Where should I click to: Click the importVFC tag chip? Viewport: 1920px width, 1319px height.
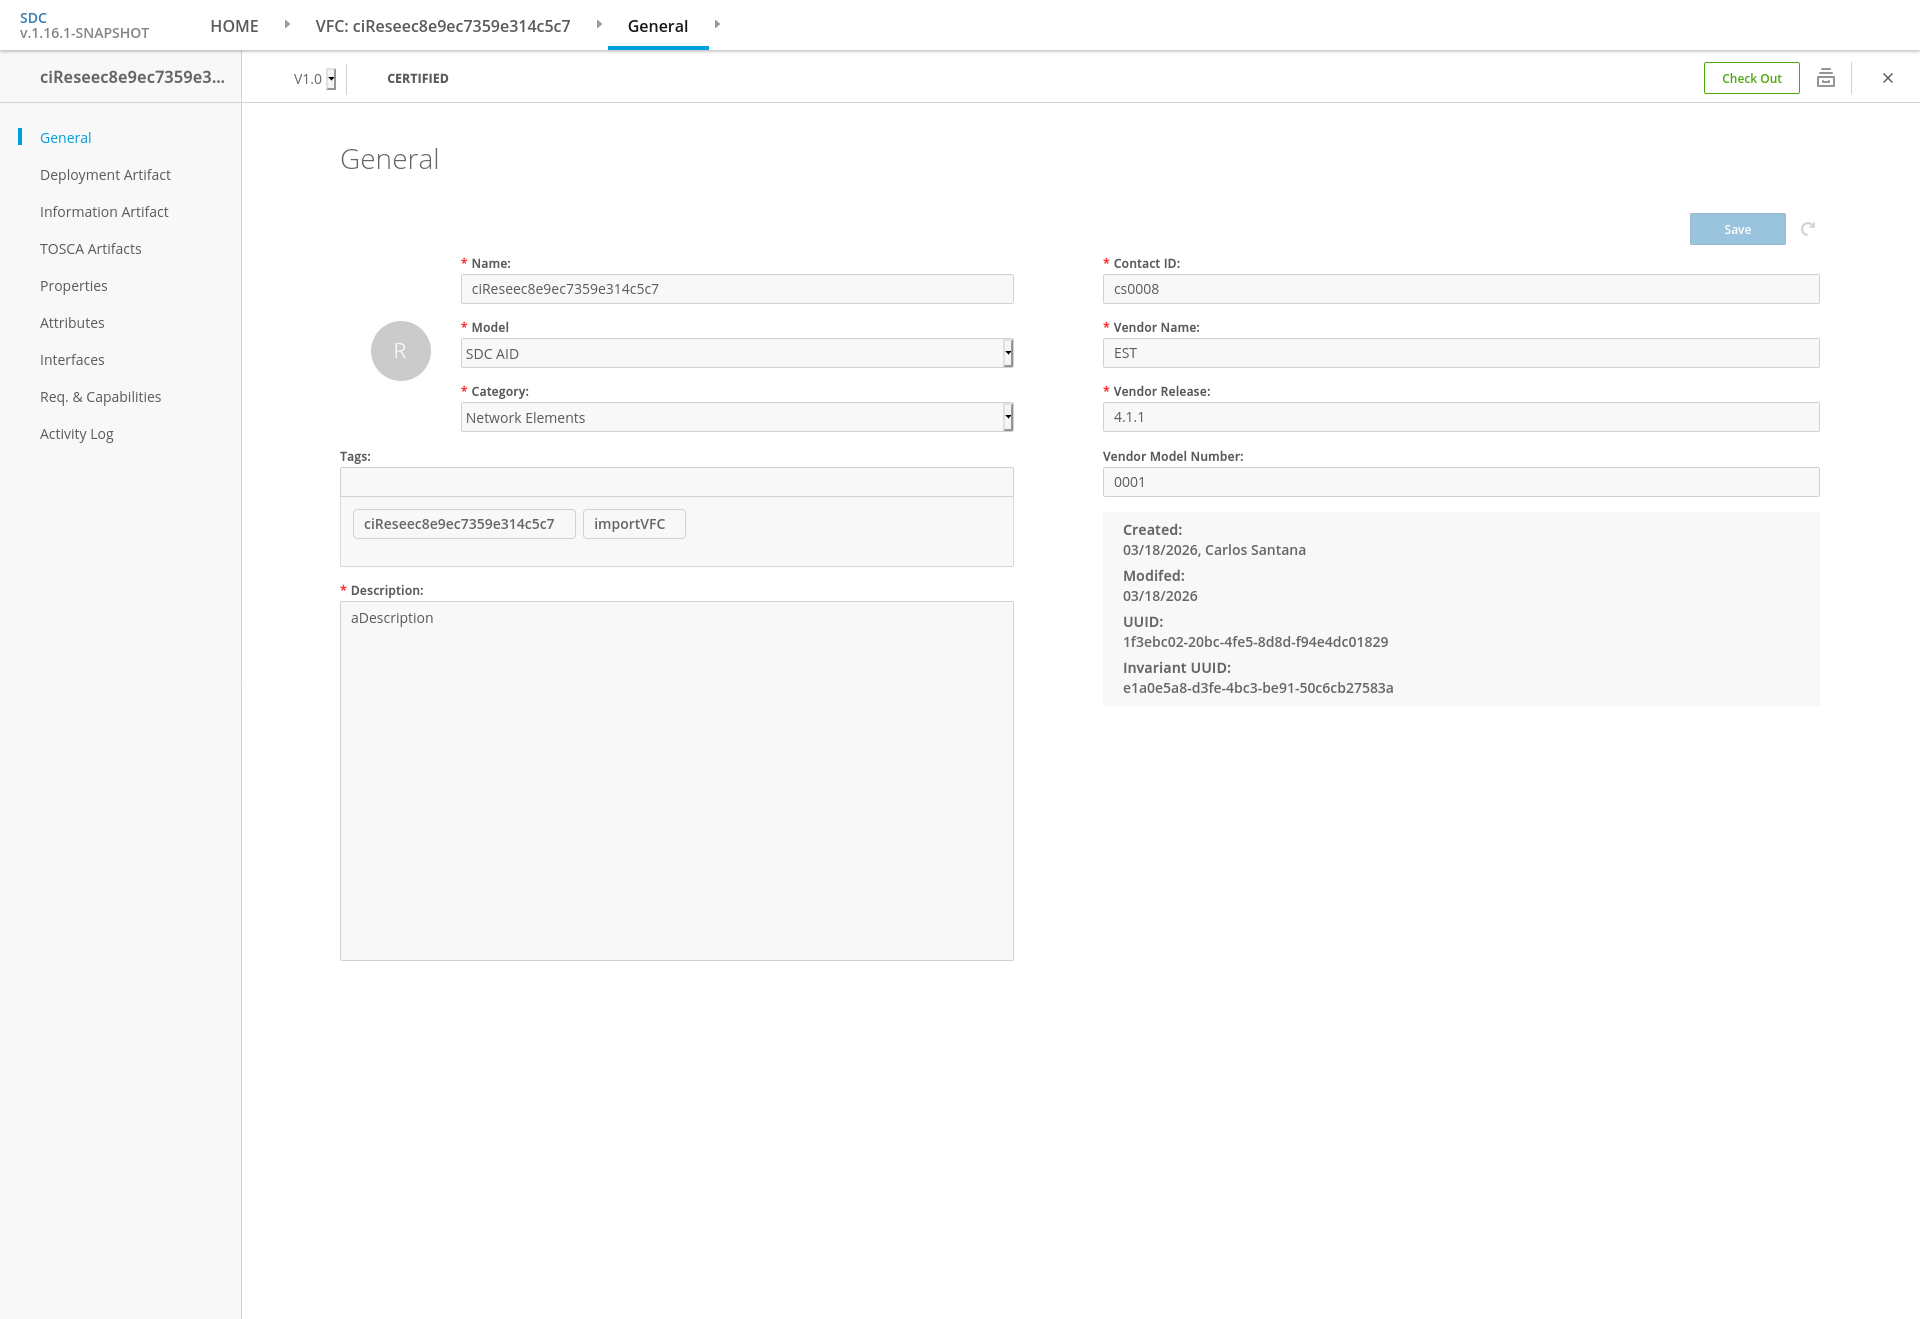pyautogui.click(x=633, y=524)
